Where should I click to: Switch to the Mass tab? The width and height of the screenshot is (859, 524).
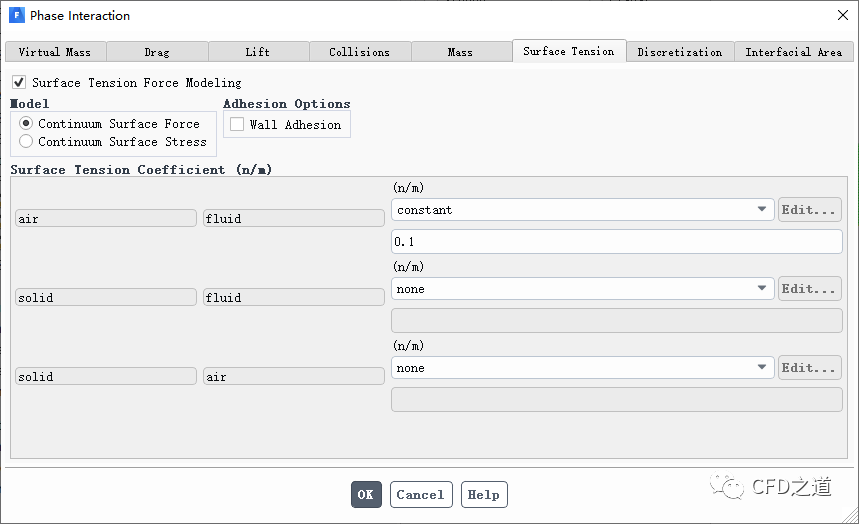460,52
